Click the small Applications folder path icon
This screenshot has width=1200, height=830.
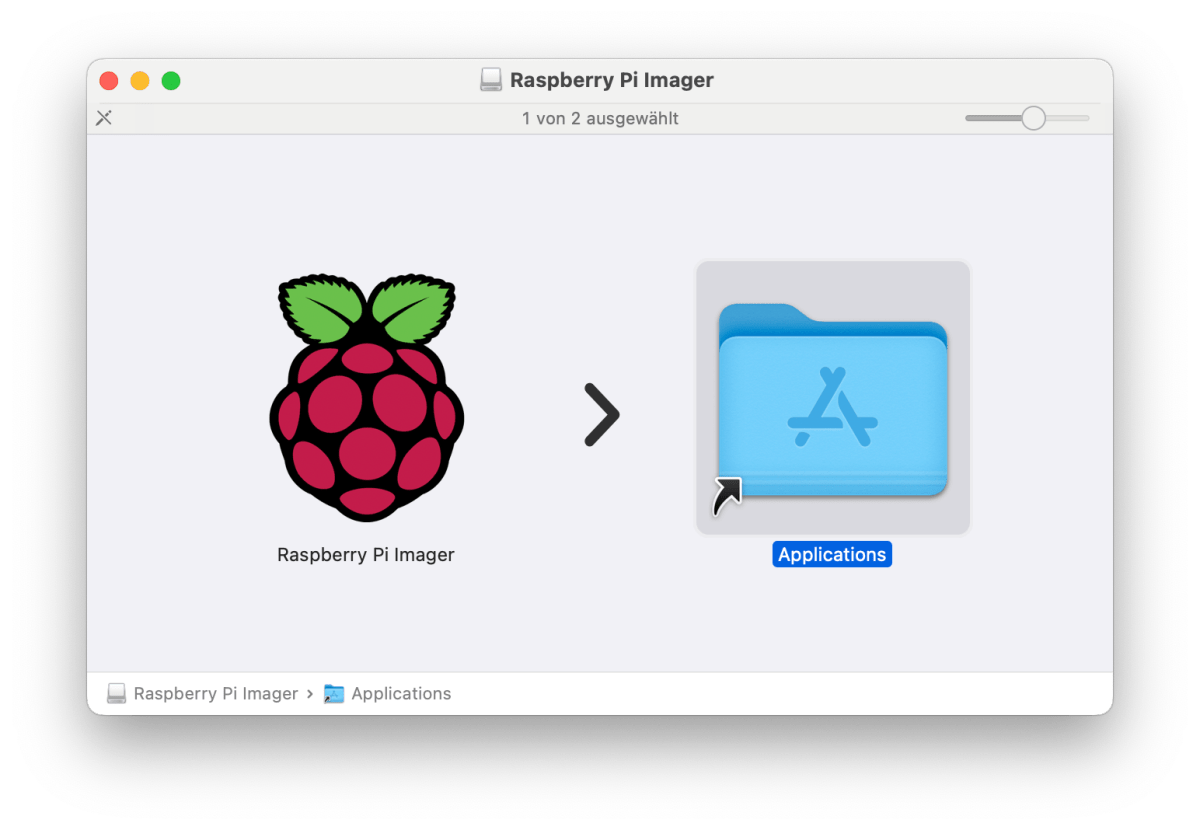tap(334, 694)
